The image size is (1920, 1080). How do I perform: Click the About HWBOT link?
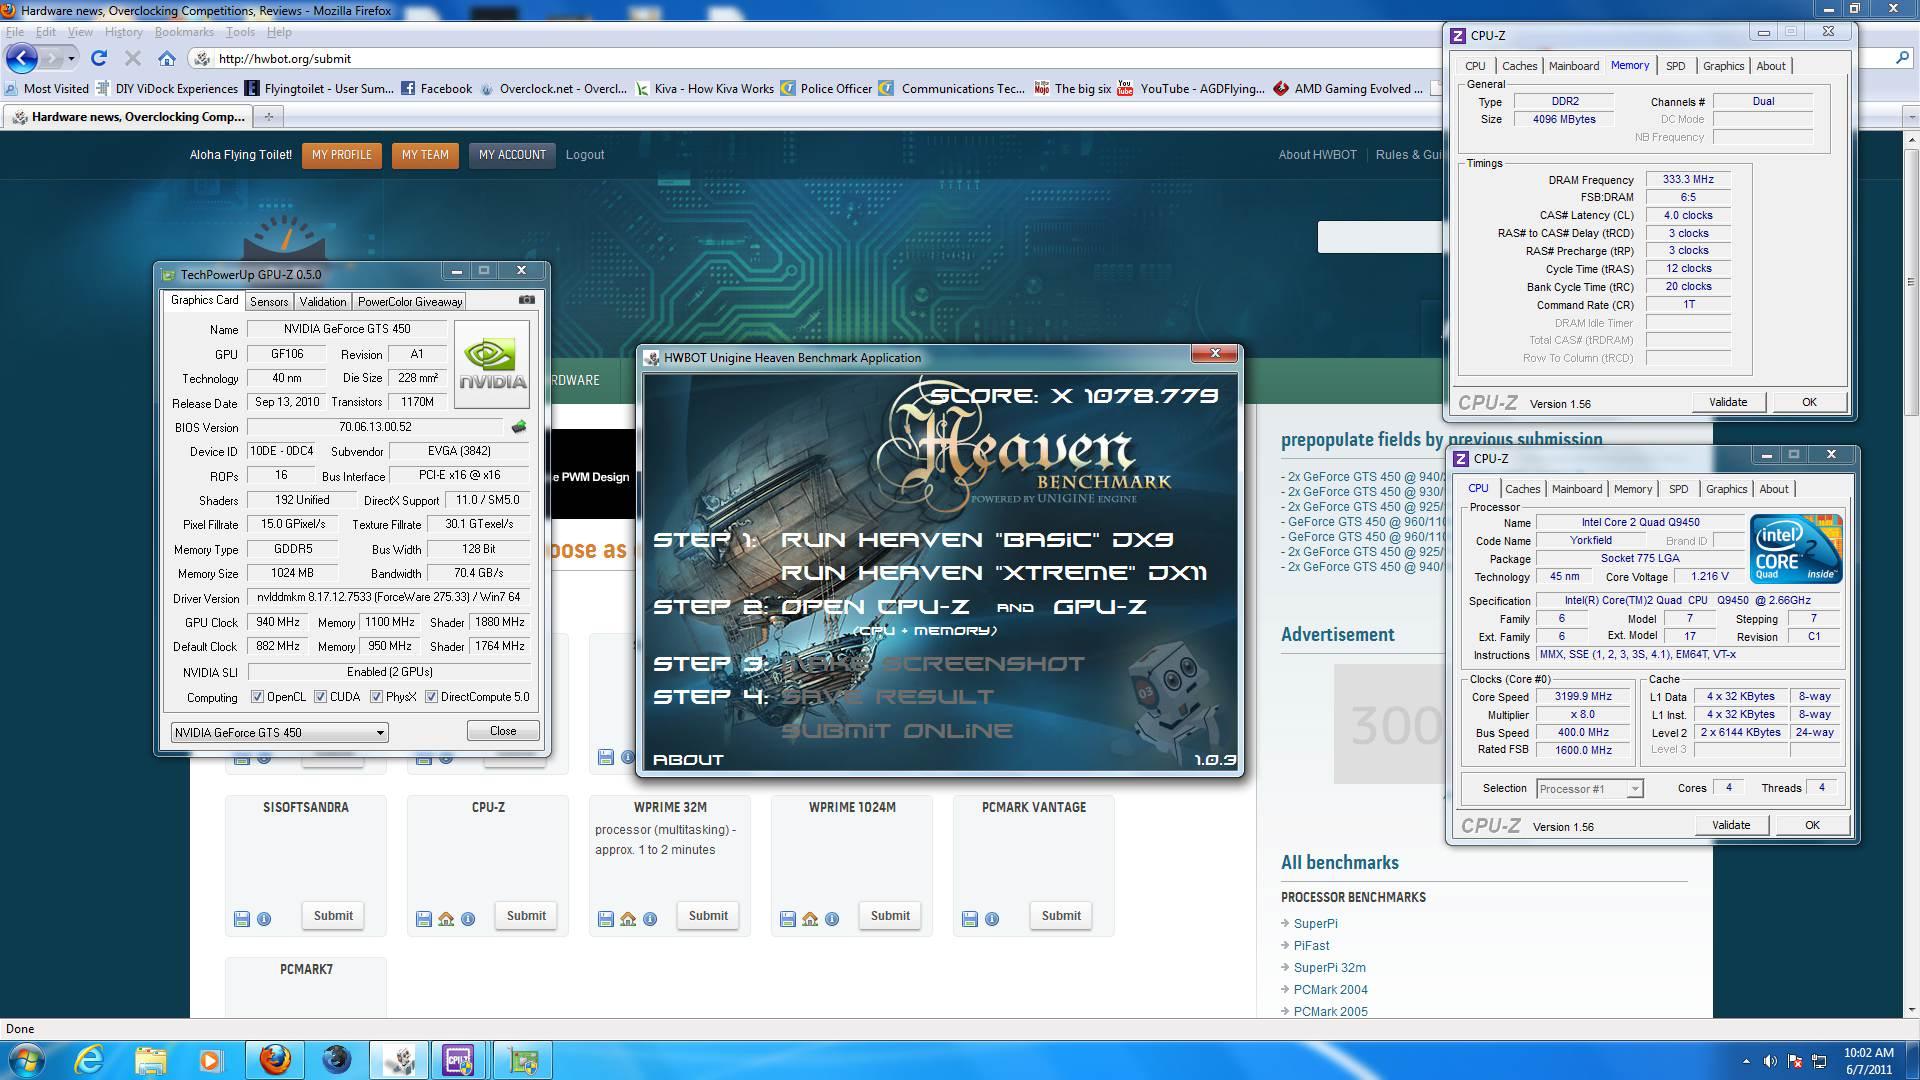1317,155
